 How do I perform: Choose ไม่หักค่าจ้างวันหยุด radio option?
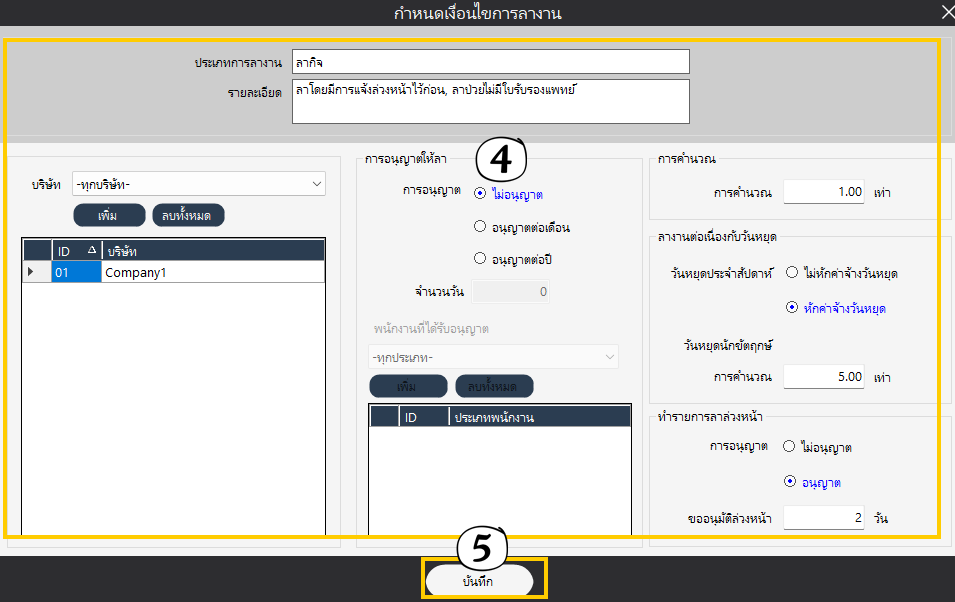(791, 272)
